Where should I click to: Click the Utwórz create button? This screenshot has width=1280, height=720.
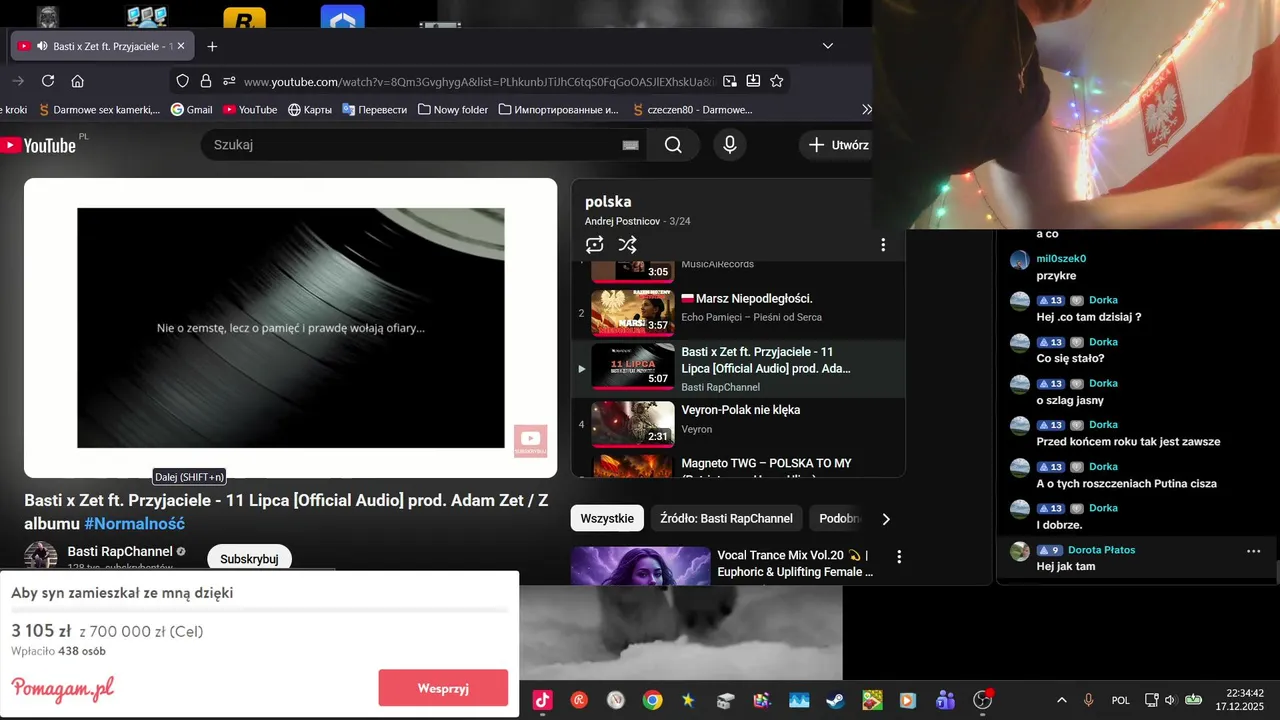pyautogui.click(x=838, y=145)
